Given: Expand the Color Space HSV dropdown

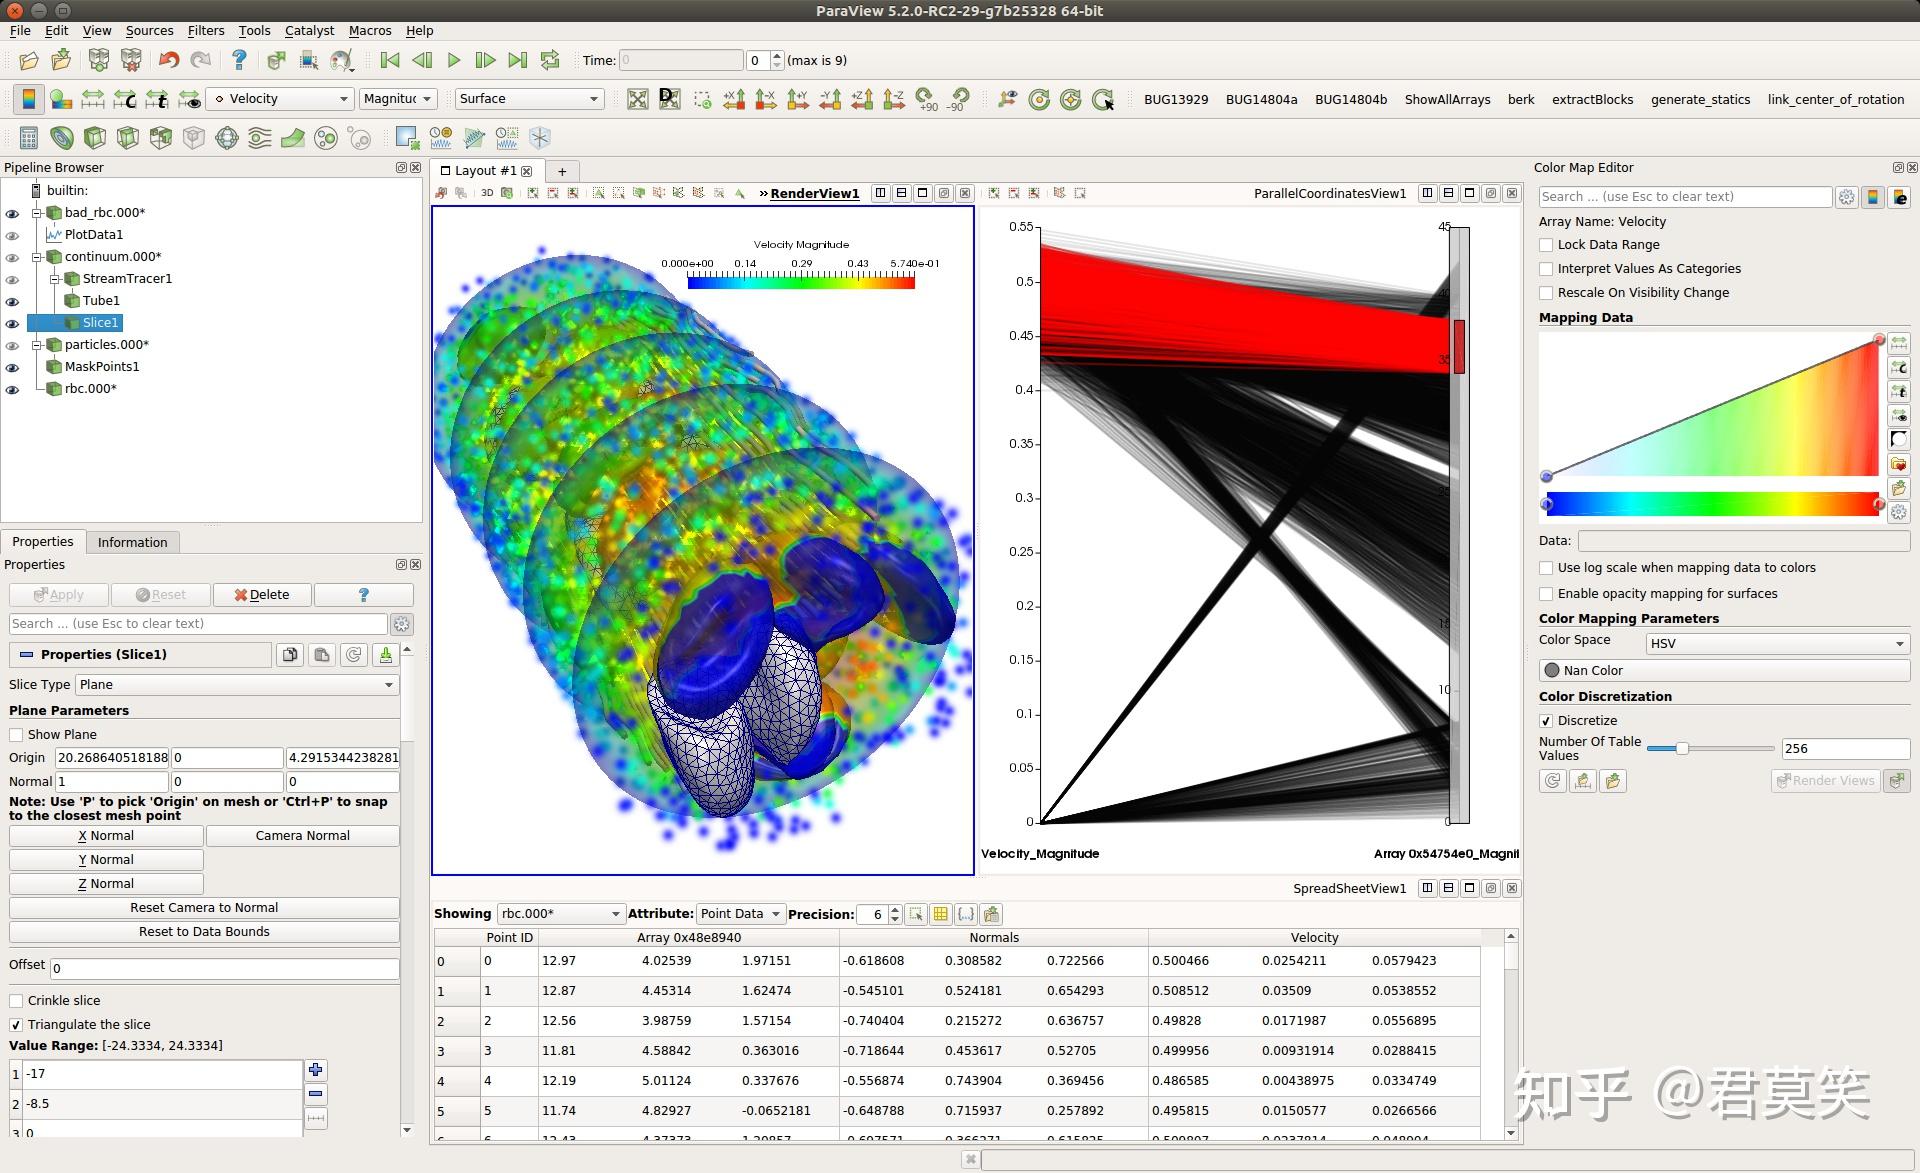Looking at the screenshot, I should point(1776,644).
